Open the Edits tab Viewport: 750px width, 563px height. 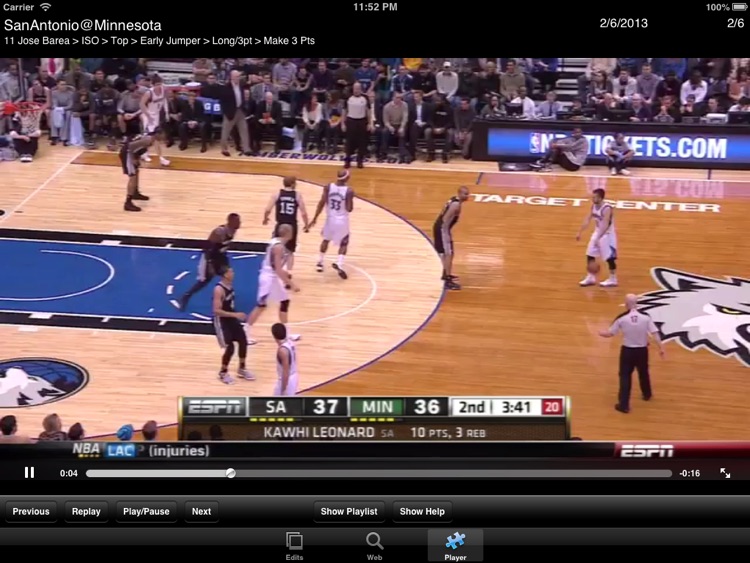[x=294, y=546]
